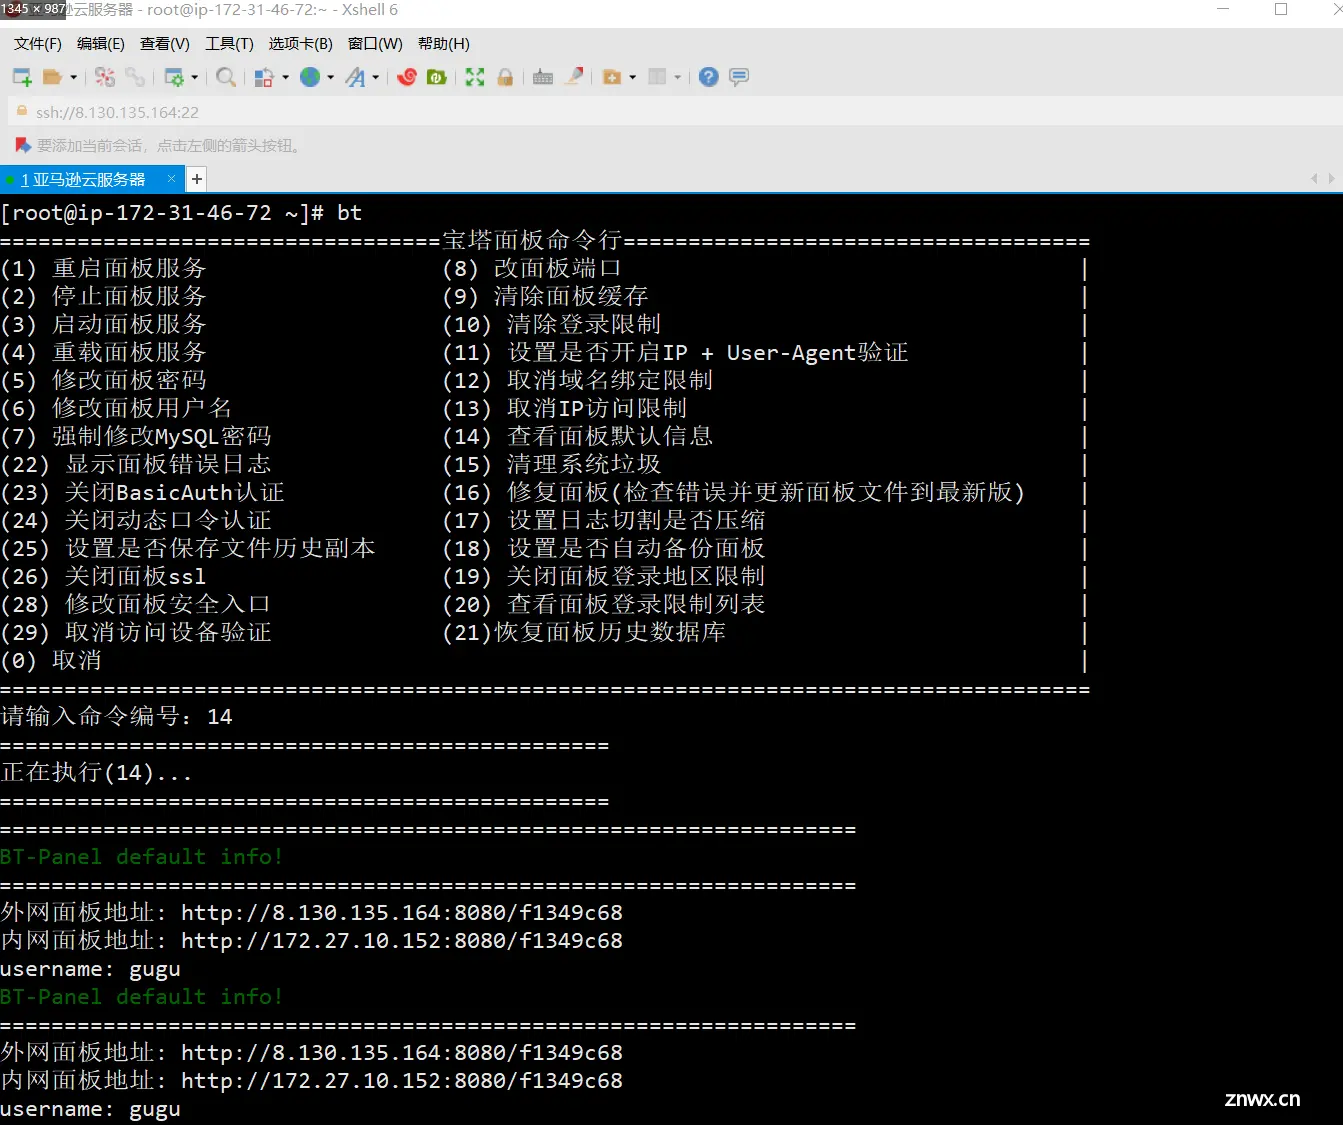This screenshot has width=1343, height=1125.
Task: Select the 亚马逊云服务器 session tab
Action: (83, 180)
